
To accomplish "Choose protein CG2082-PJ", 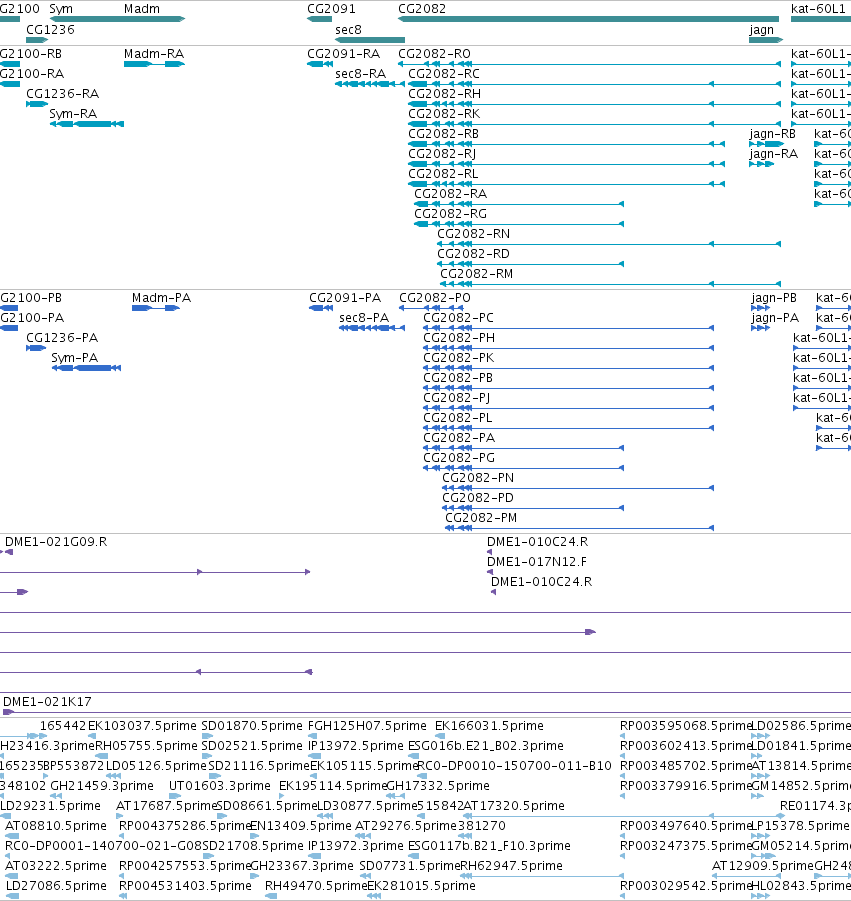I will (457, 398).
